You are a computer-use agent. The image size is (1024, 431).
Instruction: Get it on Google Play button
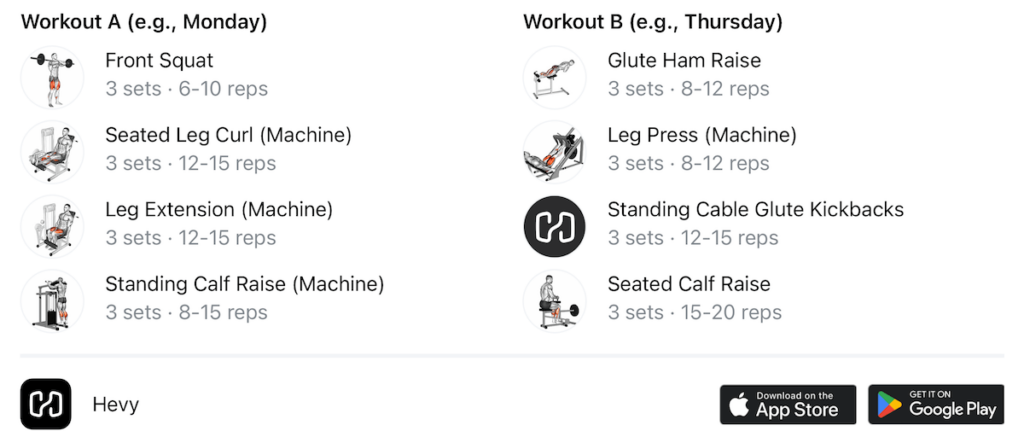click(936, 404)
